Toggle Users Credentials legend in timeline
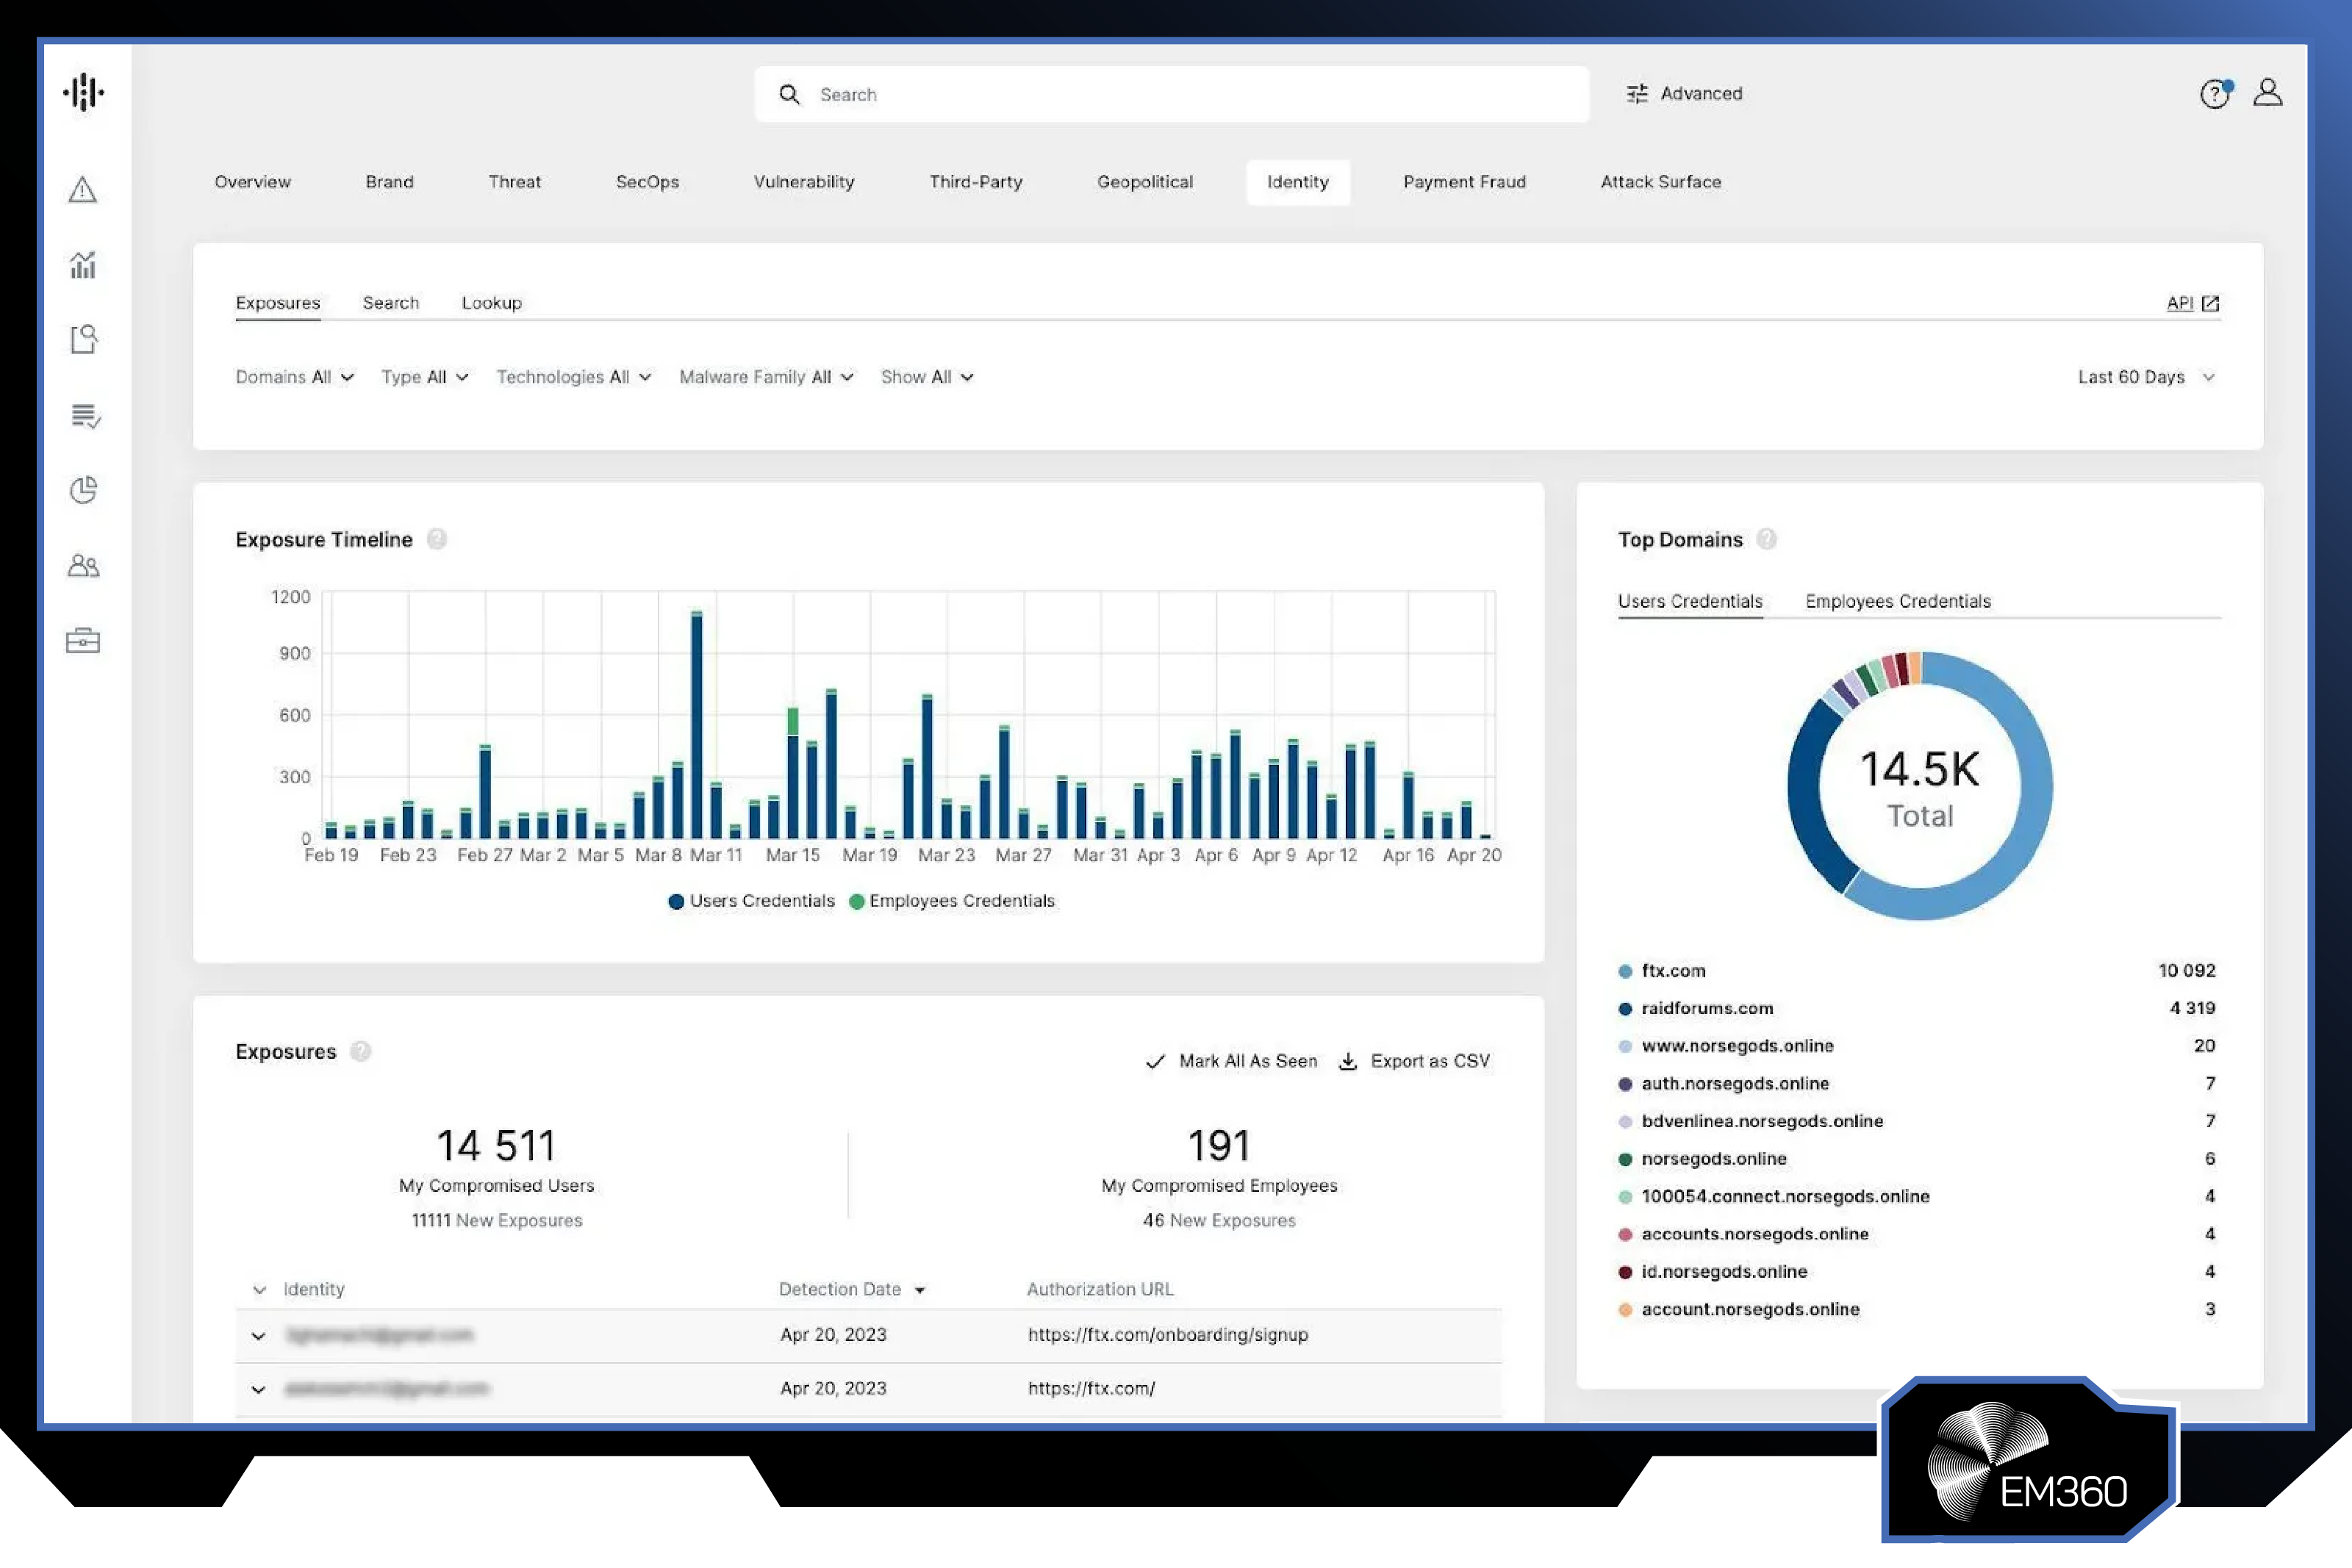The height and width of the screenshot is (1568, 2352). click(x=751, y=901)
